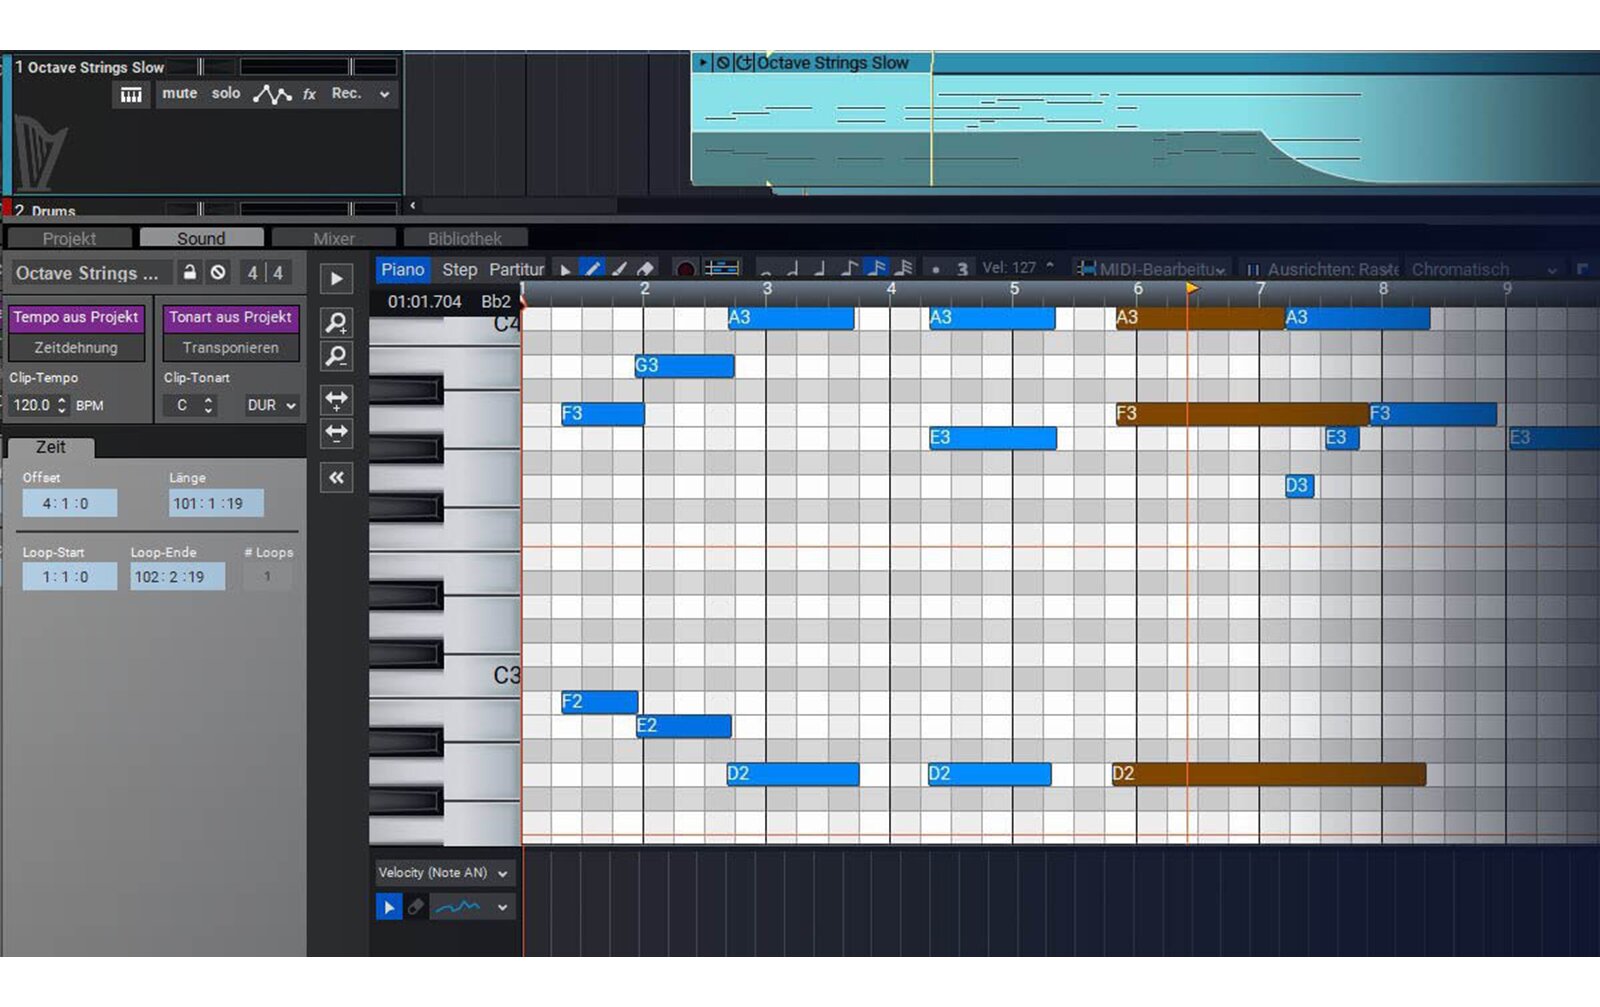Mute the Octave Strings Slow track
1600x1007 pixels.
(180, 93)
